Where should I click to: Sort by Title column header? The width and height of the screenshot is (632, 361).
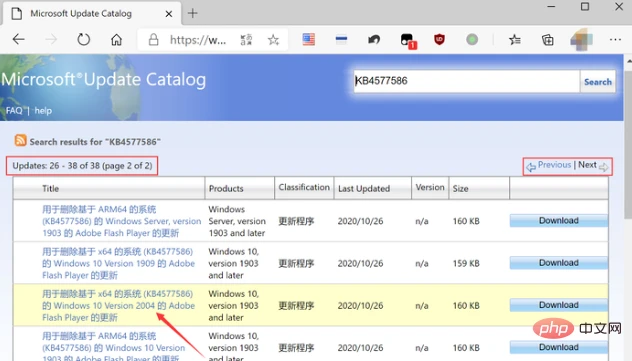point(50,189)
